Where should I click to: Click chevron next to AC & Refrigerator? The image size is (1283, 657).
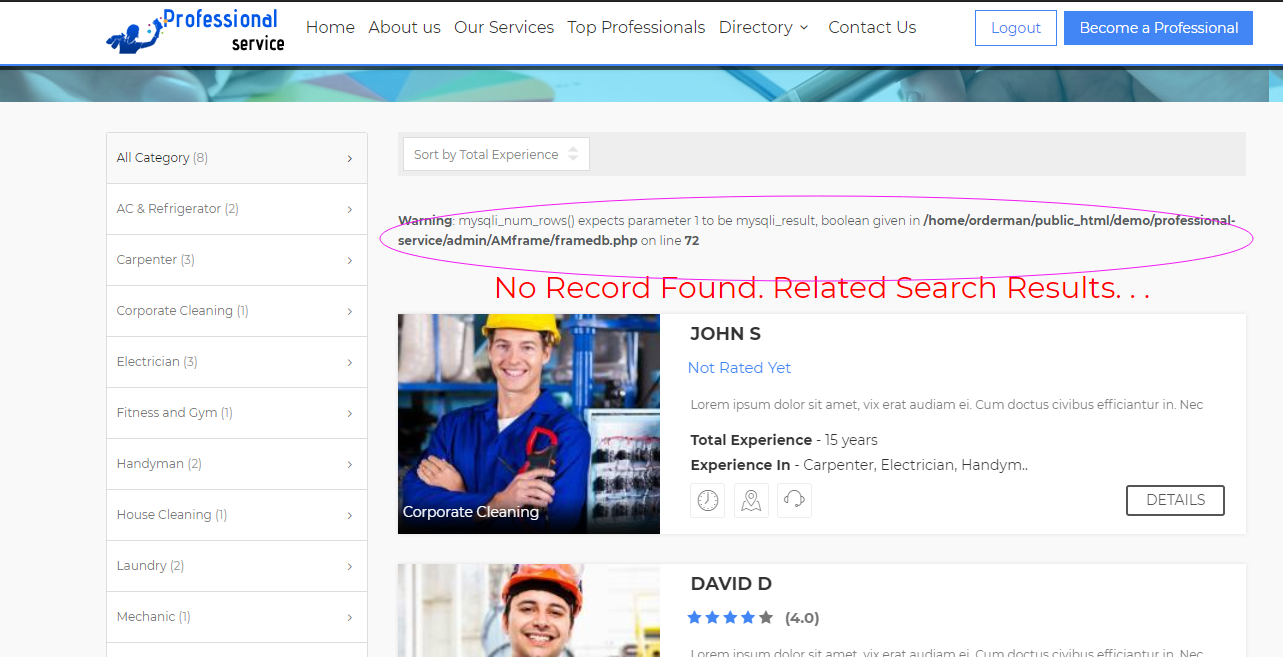click(349, 210)
